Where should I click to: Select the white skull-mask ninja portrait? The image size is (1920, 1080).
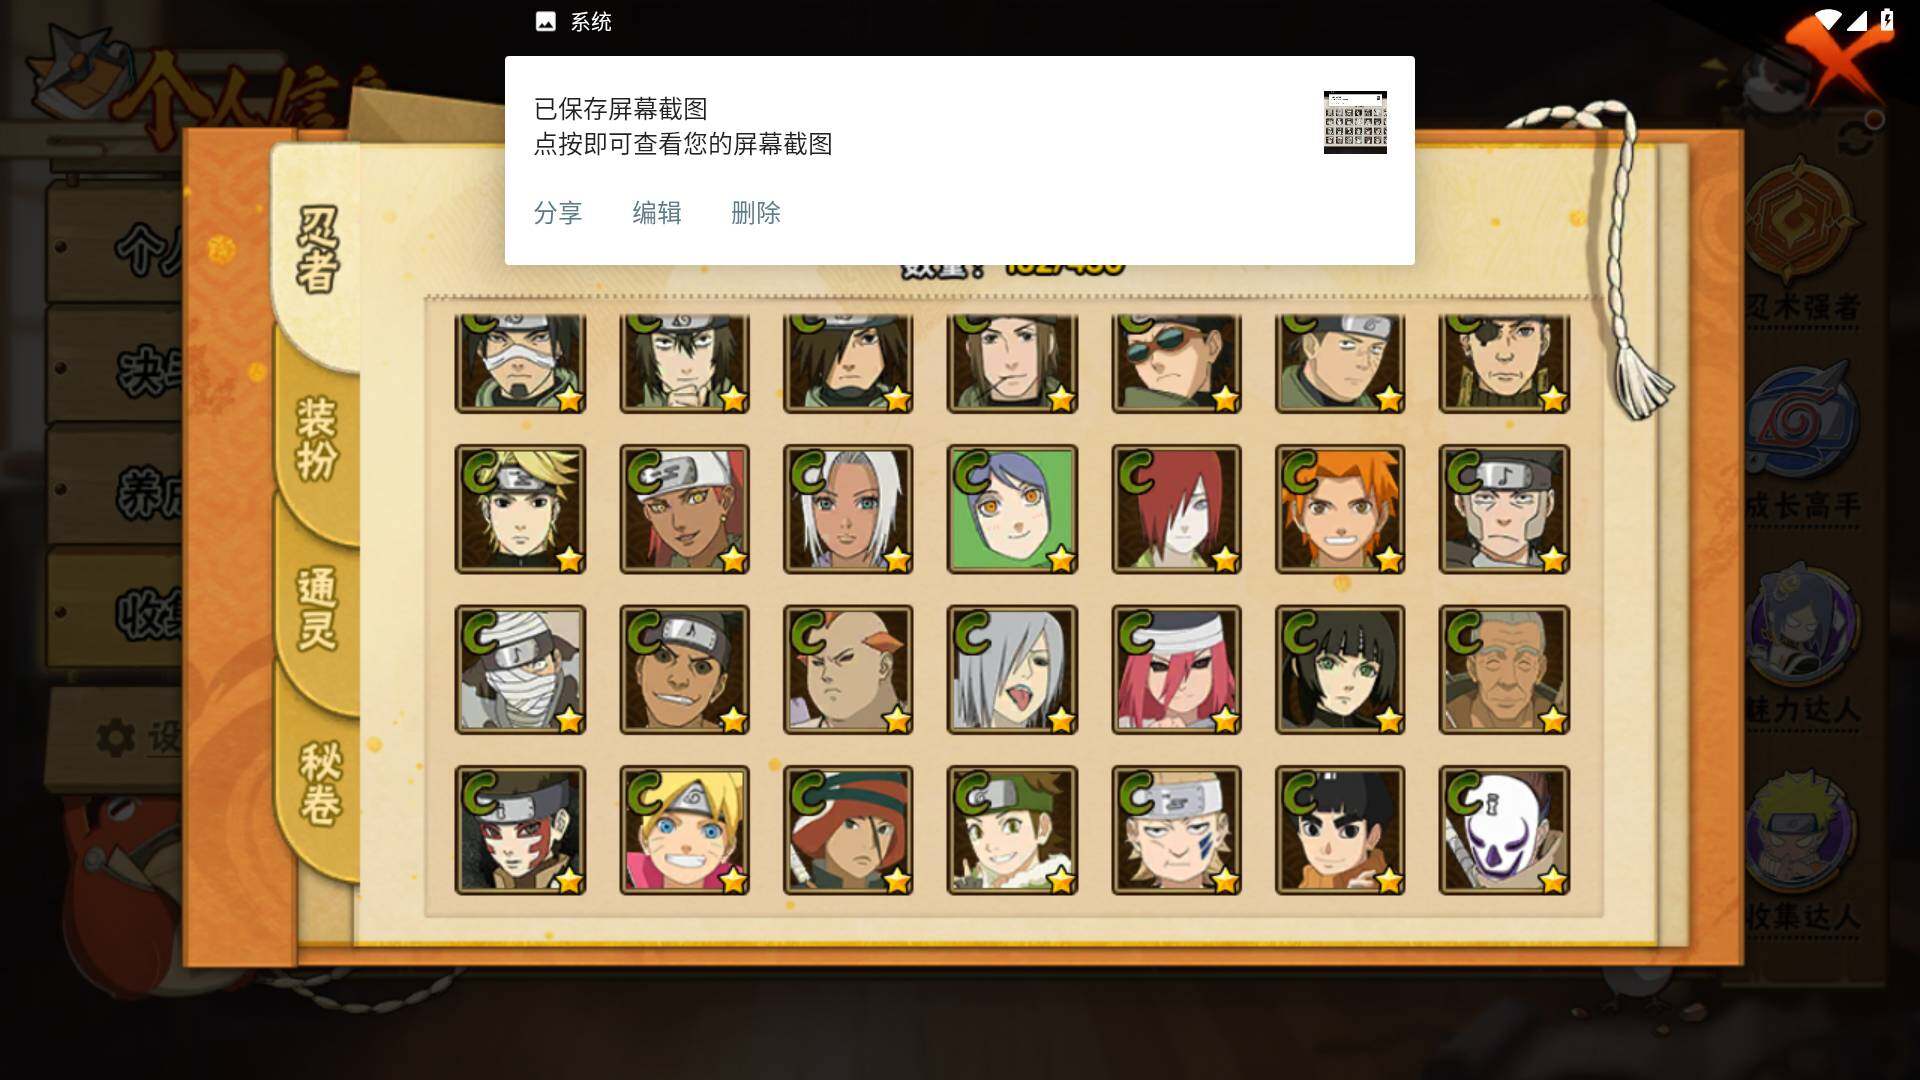(1504, 830)
